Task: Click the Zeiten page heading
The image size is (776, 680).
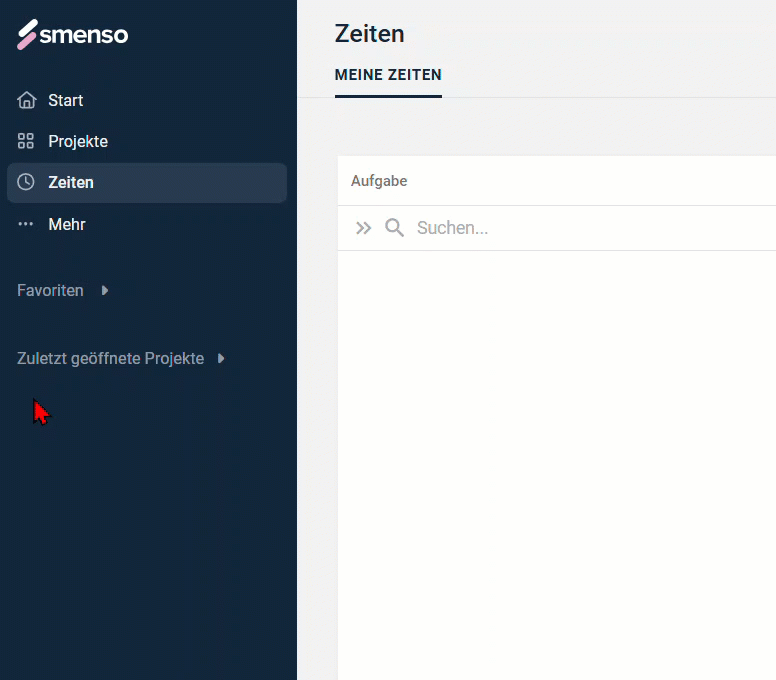Action: click(370, 34)
